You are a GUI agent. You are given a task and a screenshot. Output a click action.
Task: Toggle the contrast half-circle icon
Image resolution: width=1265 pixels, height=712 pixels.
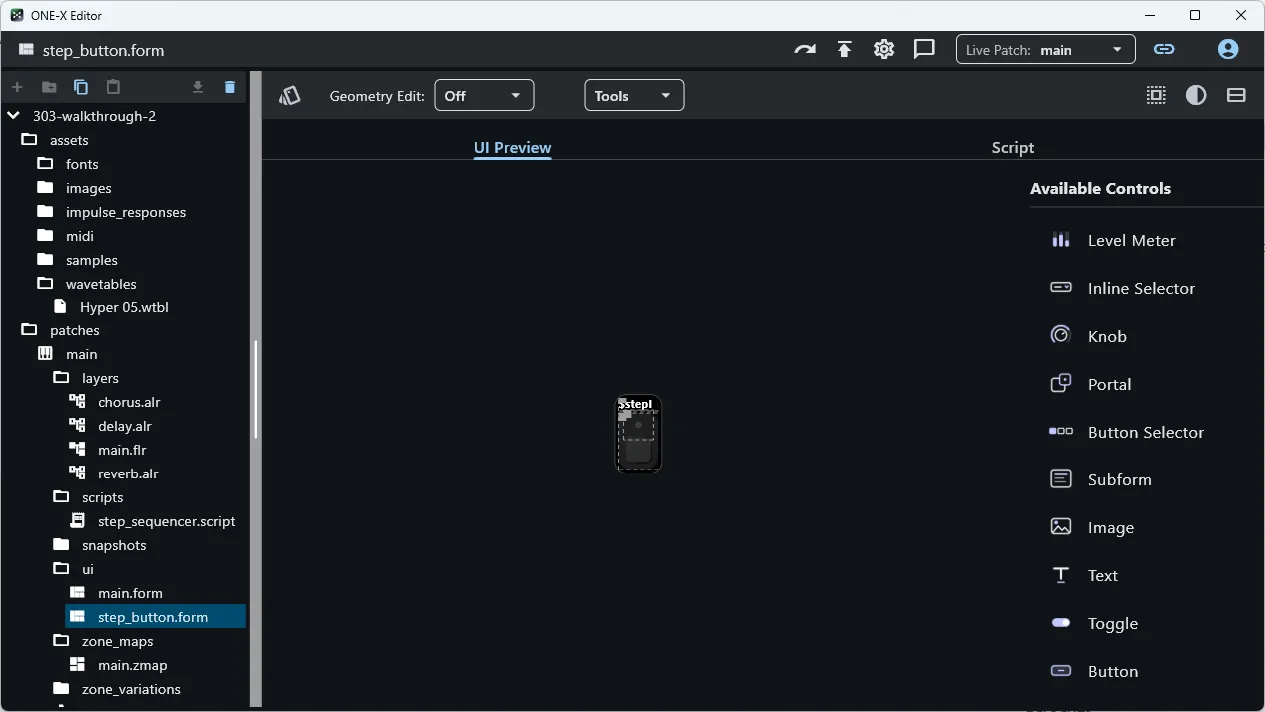point(1196,95)
